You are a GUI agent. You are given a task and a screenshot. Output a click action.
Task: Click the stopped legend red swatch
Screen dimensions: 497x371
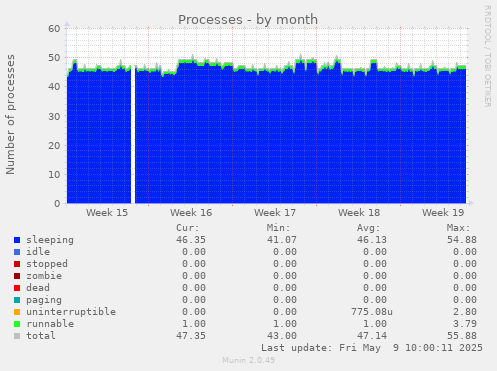(x=17, y=264)
